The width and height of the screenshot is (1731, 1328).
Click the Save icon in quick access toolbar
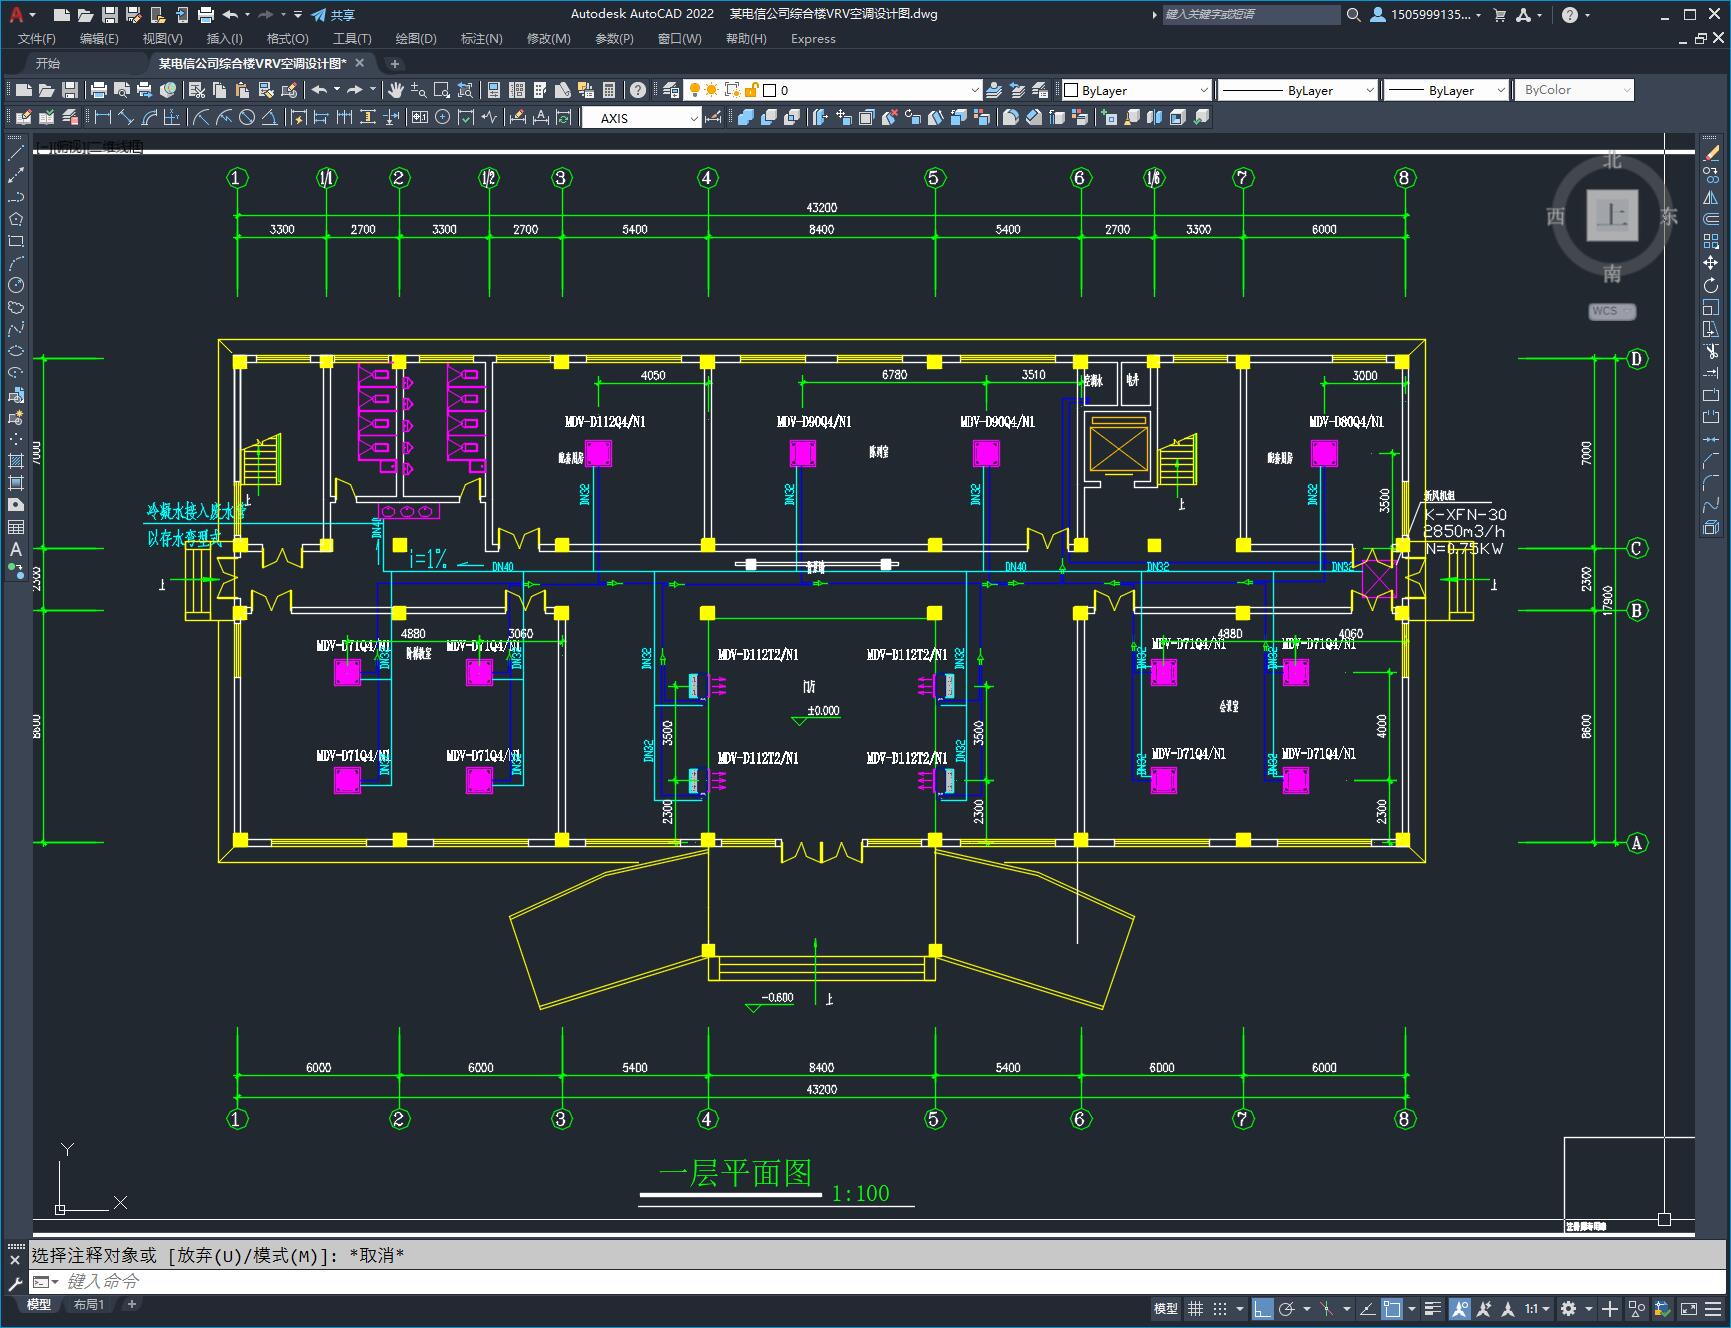tap(110, 15)
